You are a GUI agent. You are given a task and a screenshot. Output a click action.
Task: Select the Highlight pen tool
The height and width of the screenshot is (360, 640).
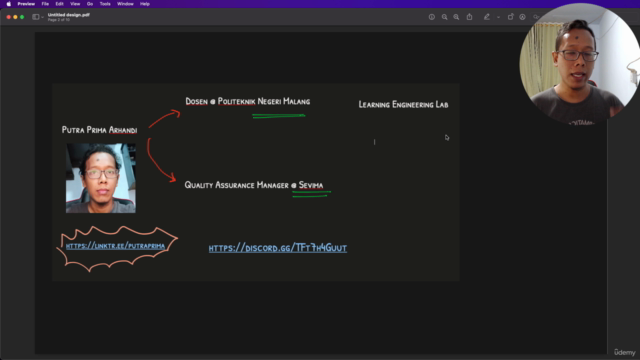point(487,17)
